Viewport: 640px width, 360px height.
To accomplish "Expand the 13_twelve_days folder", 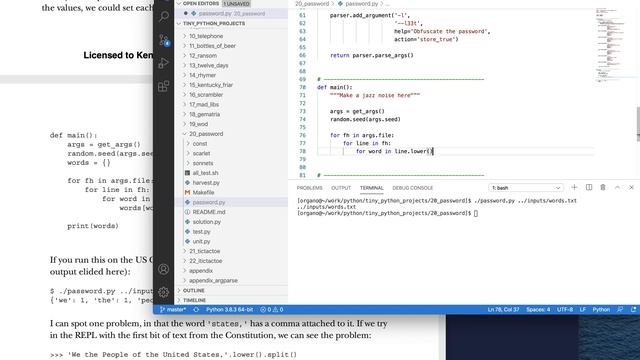I will point(209,65).
